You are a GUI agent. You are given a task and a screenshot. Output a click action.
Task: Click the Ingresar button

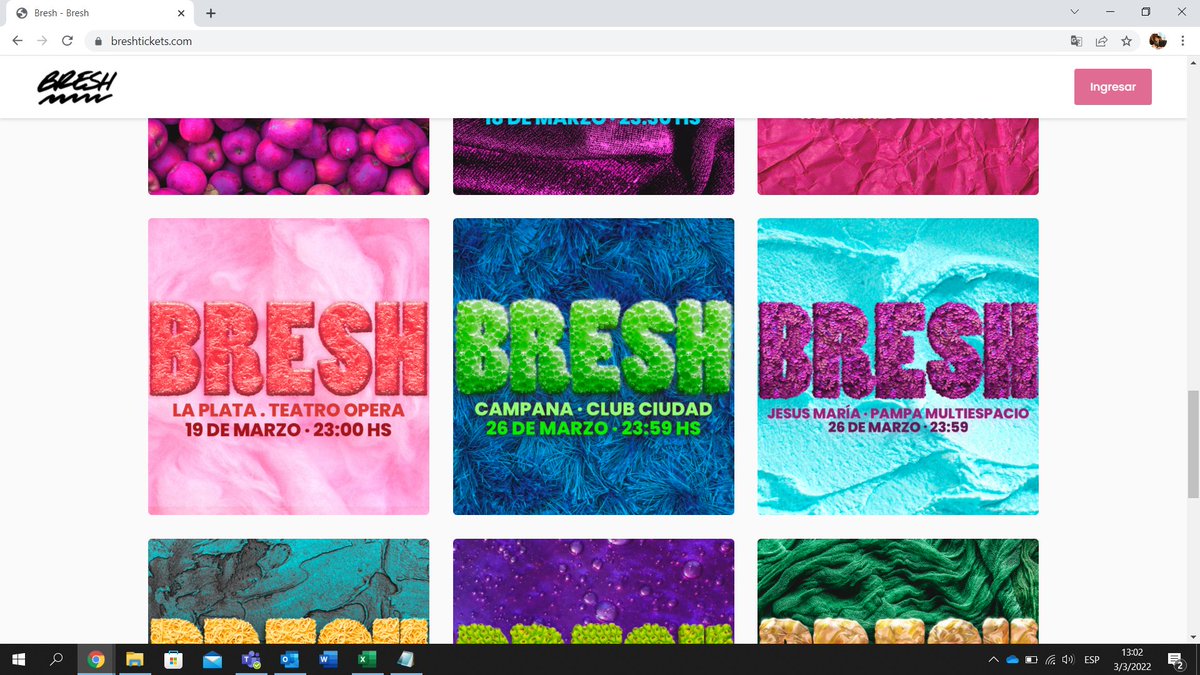pos(1112,87)
